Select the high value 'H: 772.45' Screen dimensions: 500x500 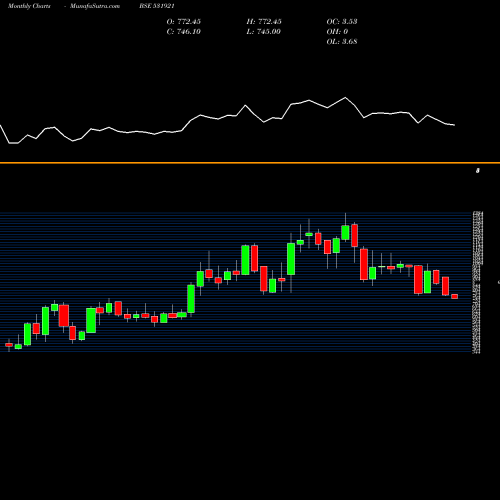tap(264, 22)
